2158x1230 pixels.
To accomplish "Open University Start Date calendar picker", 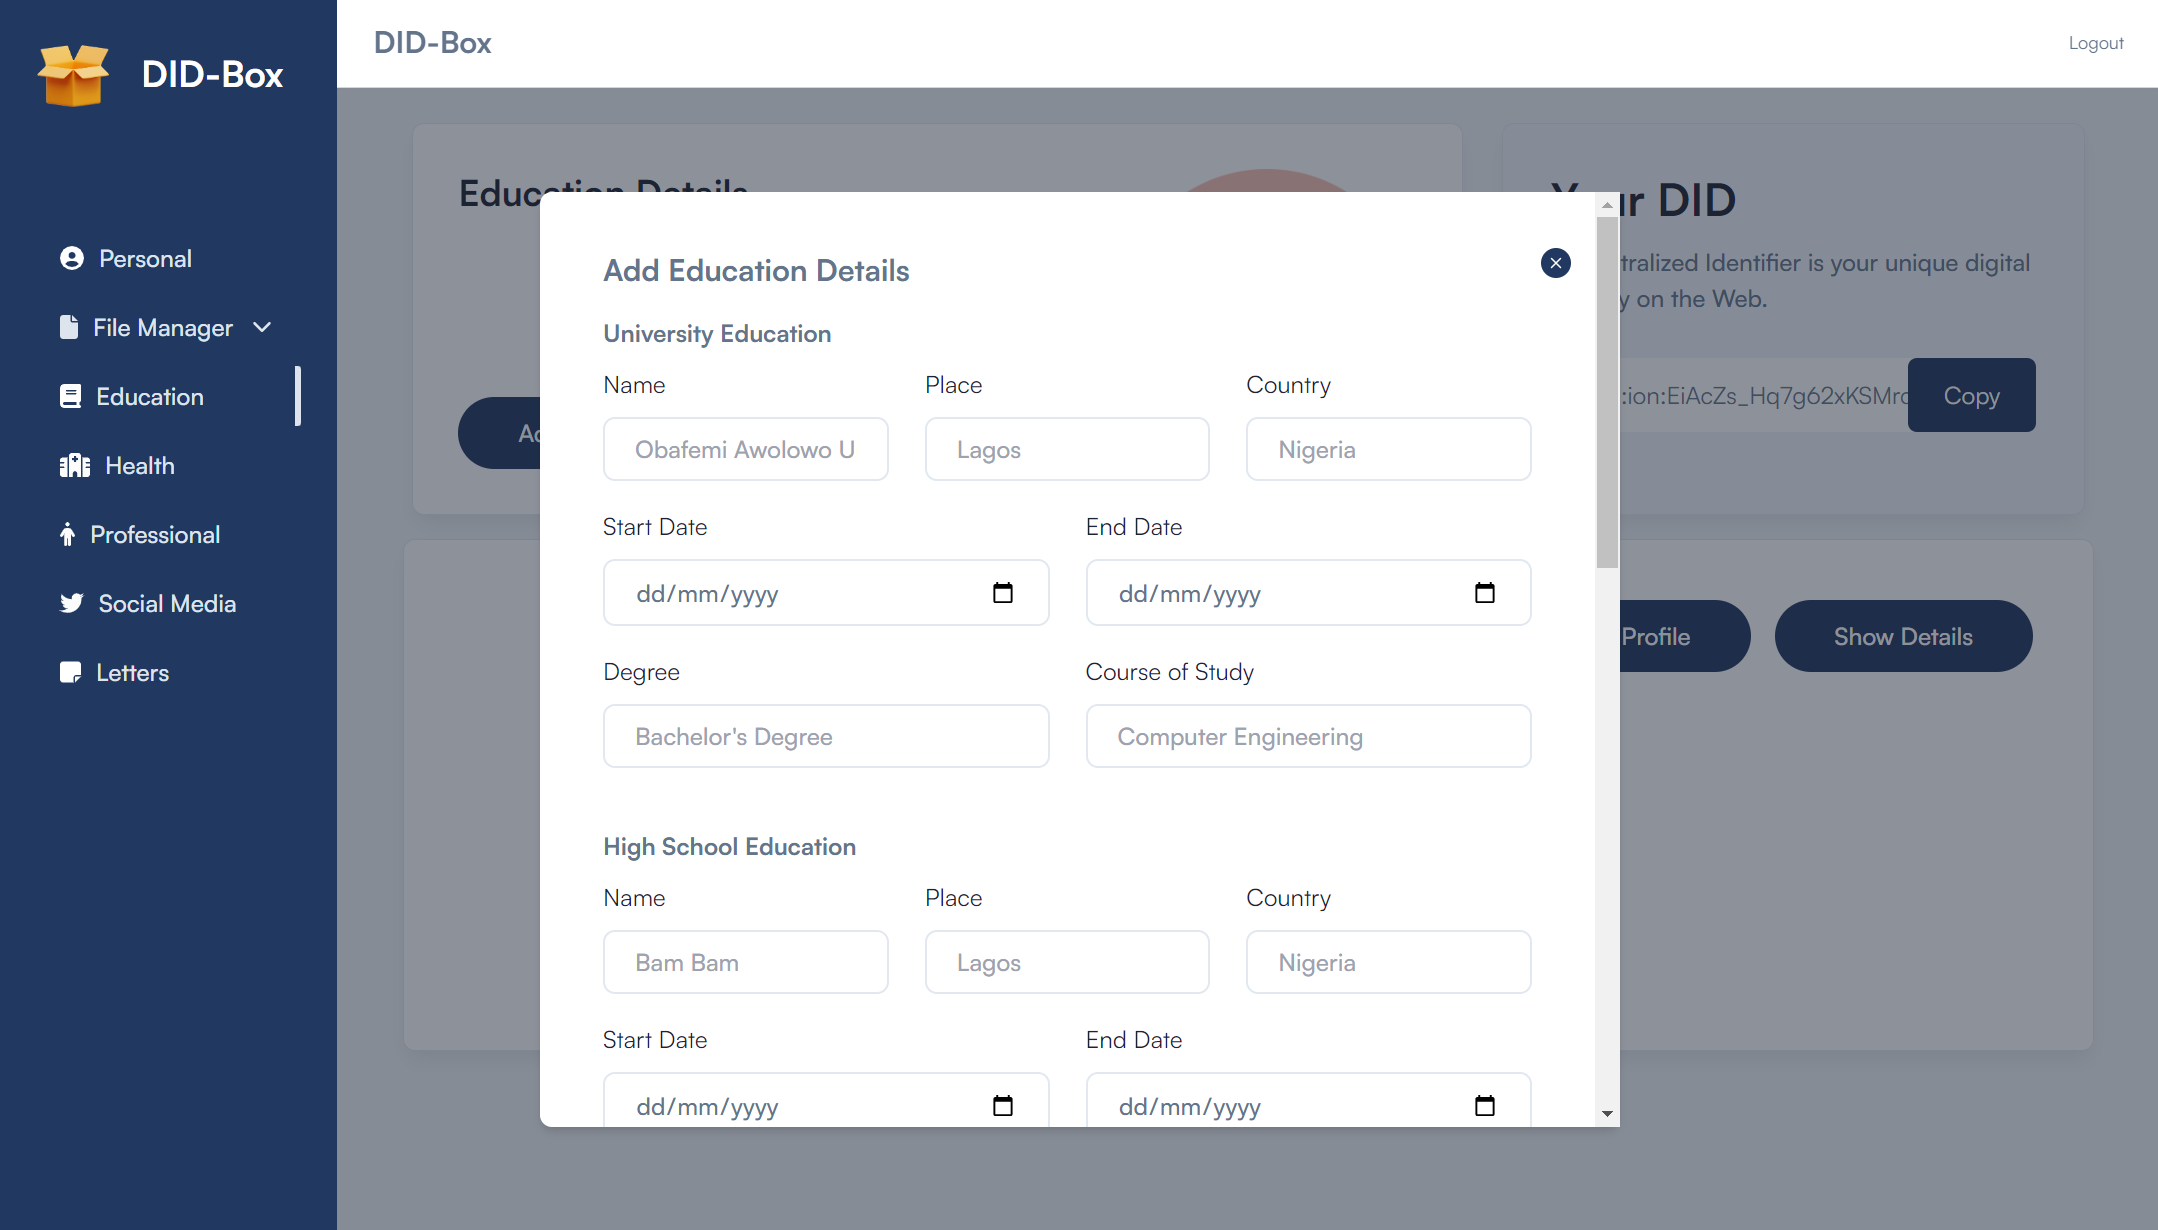I will [x=1002, y=593].
